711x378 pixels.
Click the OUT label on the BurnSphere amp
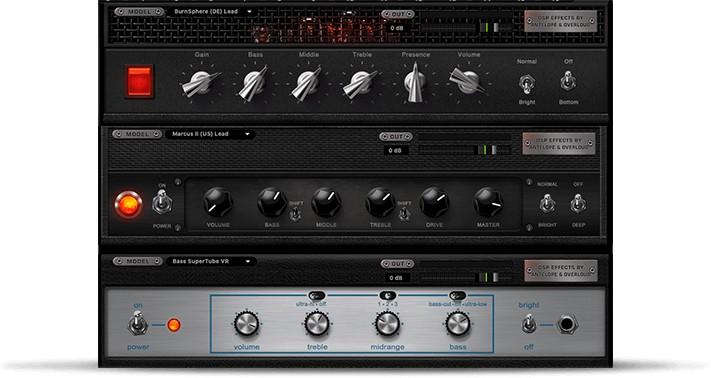[x=398, y=15]
